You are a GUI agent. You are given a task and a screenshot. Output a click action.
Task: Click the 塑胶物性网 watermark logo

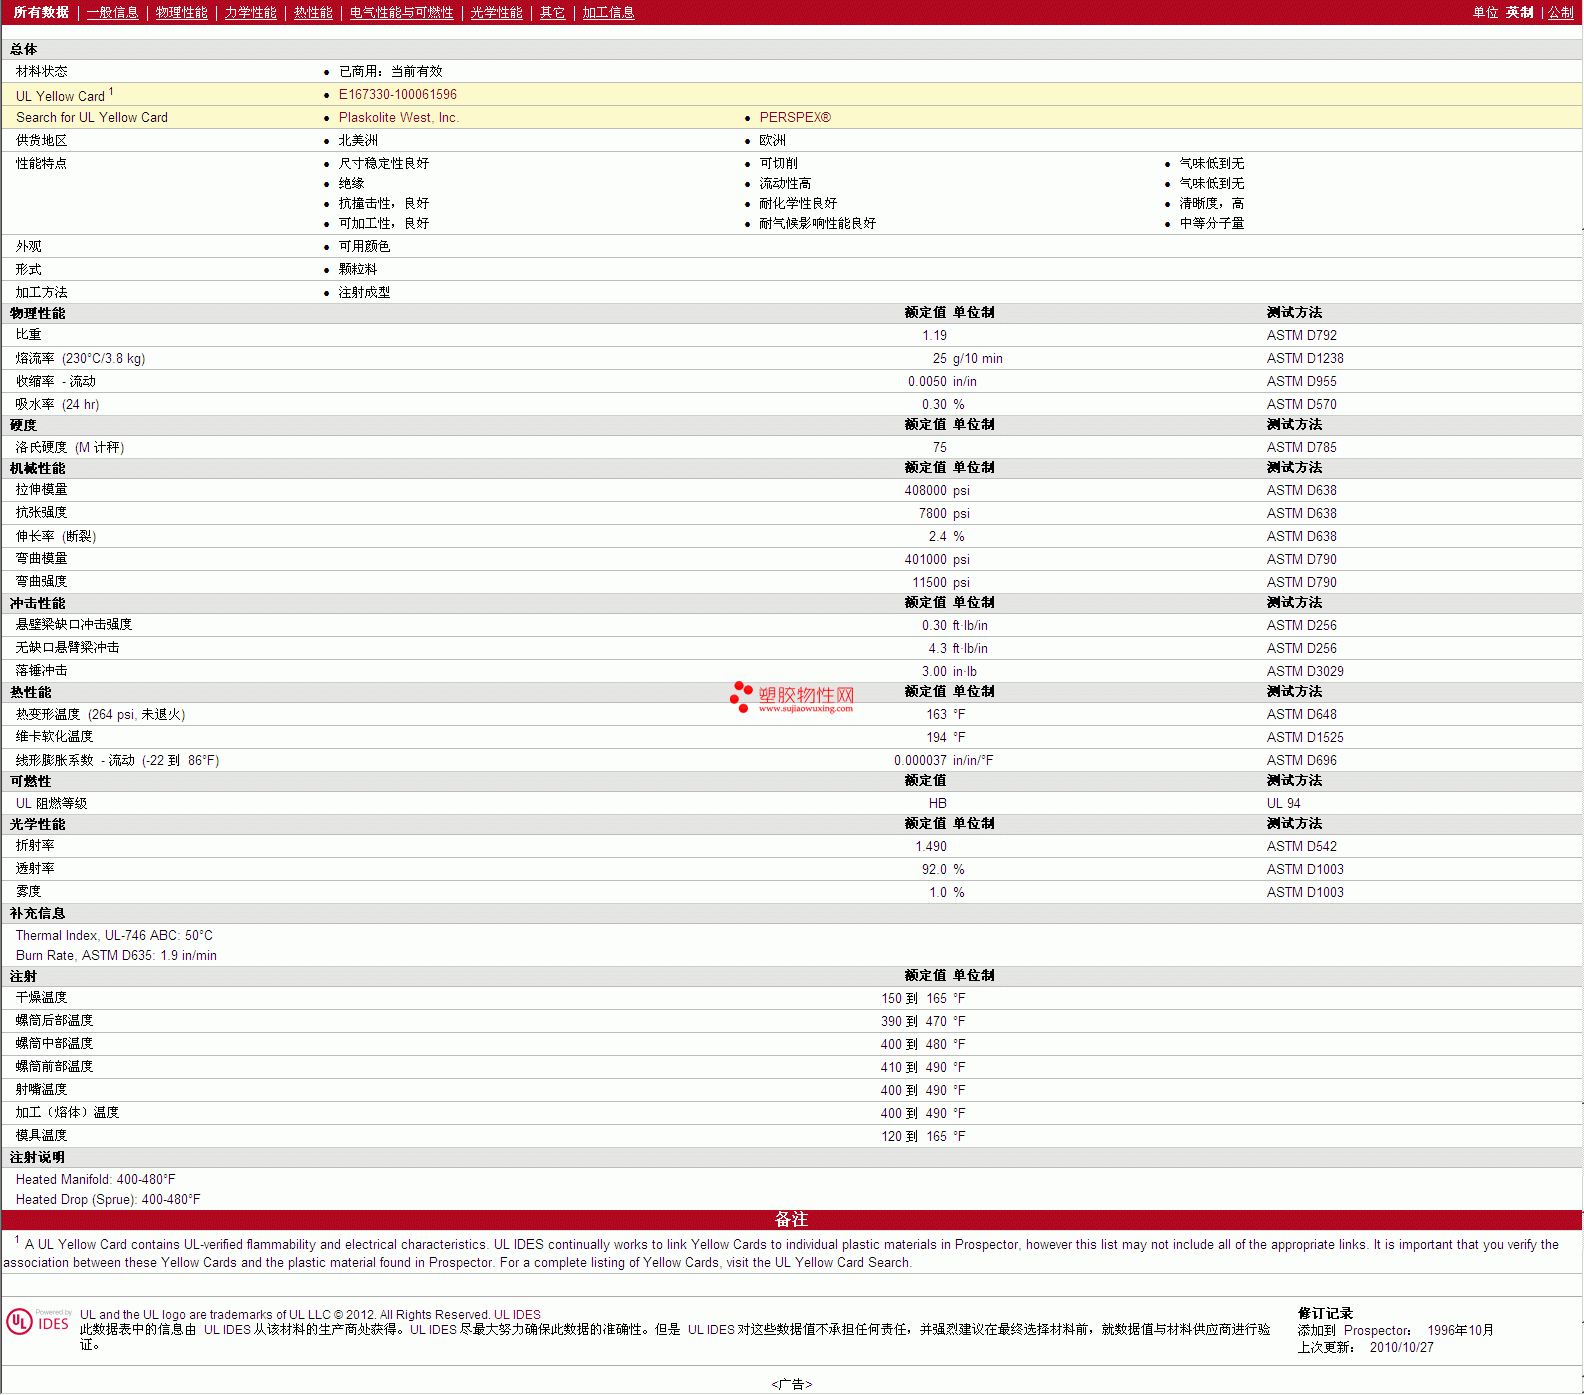pos(792,697)
